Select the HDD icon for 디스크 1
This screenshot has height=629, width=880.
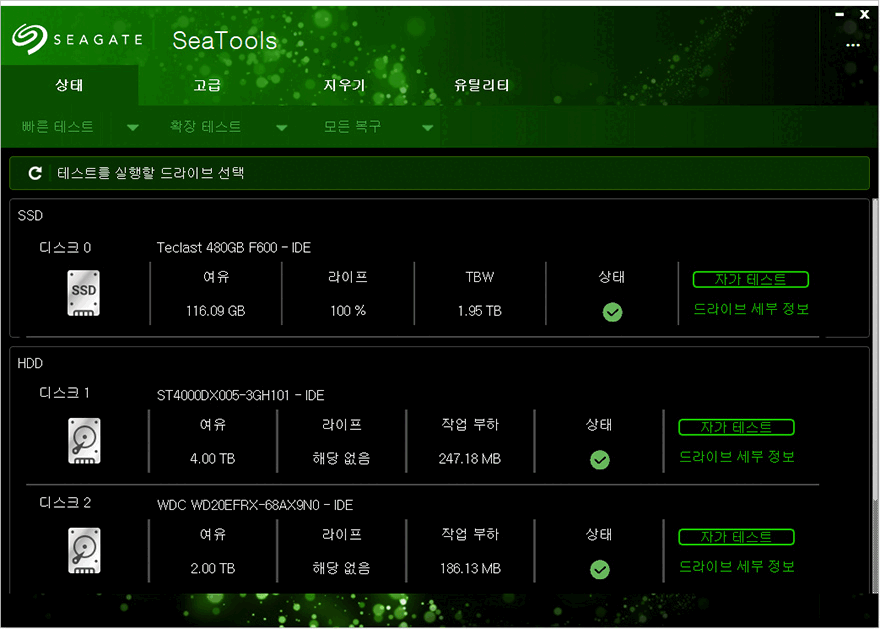click(x=84, y=441)
